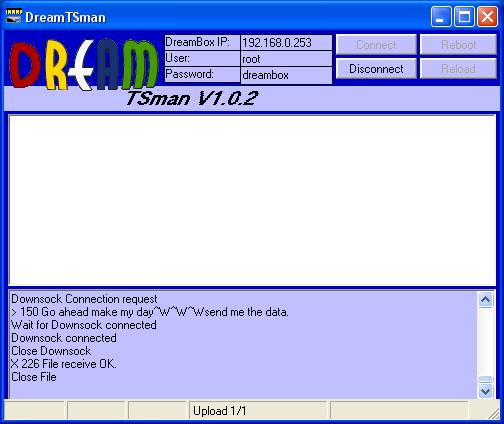504x424 pixels.
Task: Click the log scrollbar up arrow
Action: pos(485,300)
